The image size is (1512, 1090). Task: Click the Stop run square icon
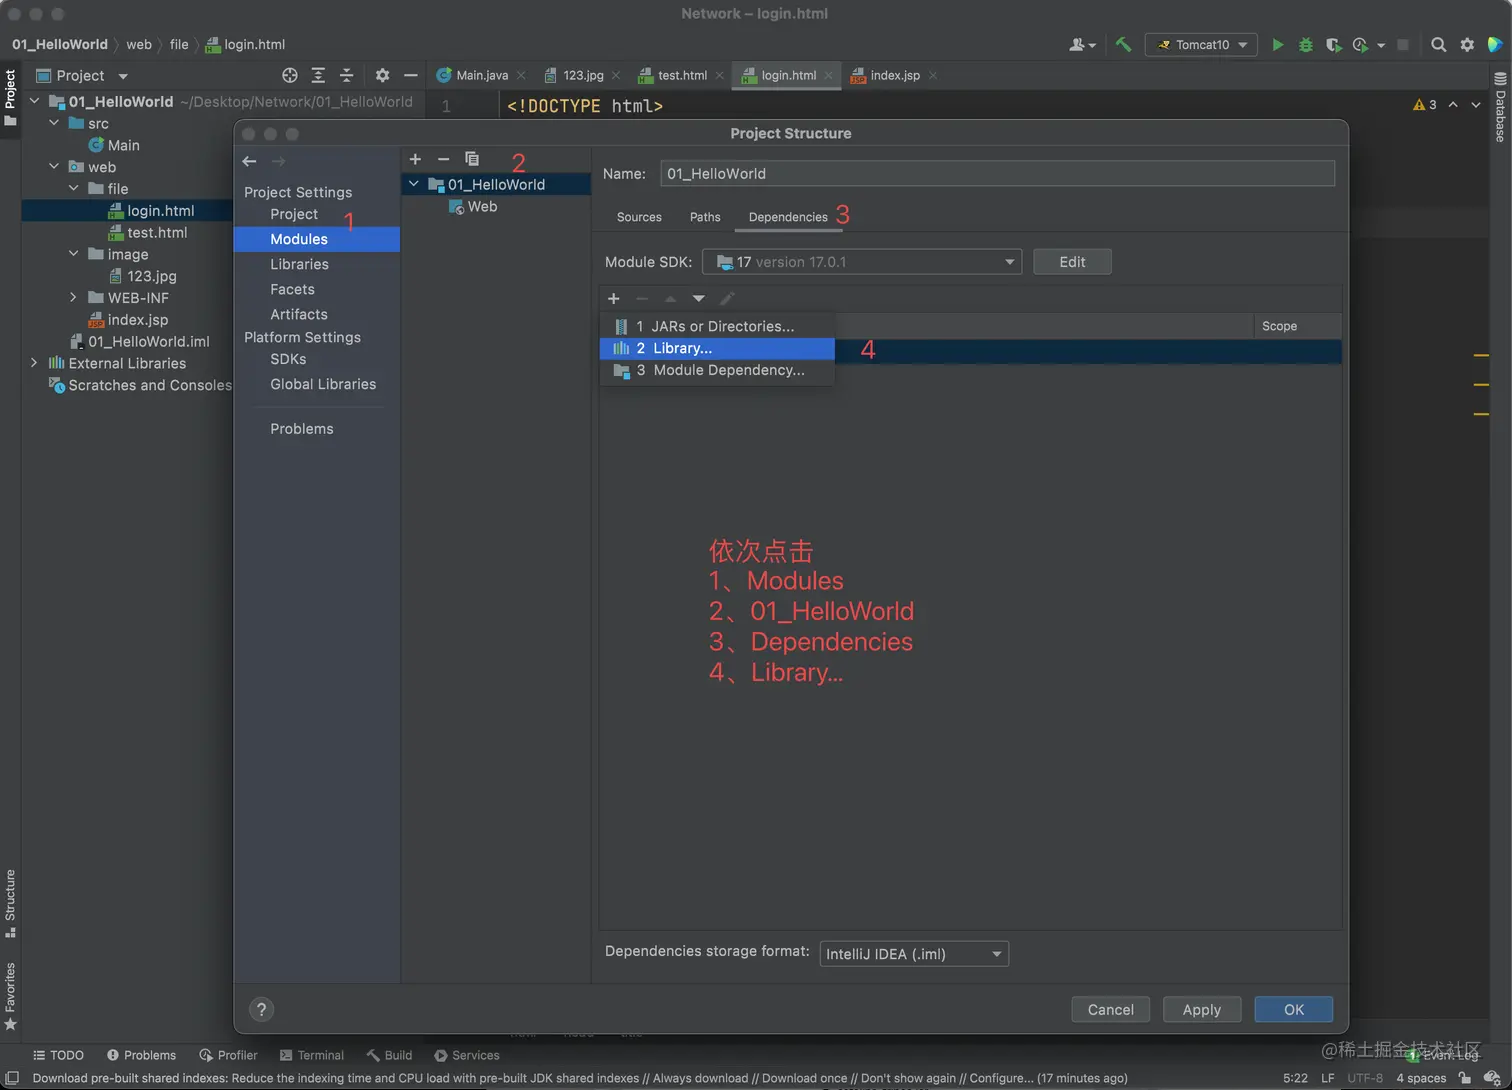coord(1403,44)
